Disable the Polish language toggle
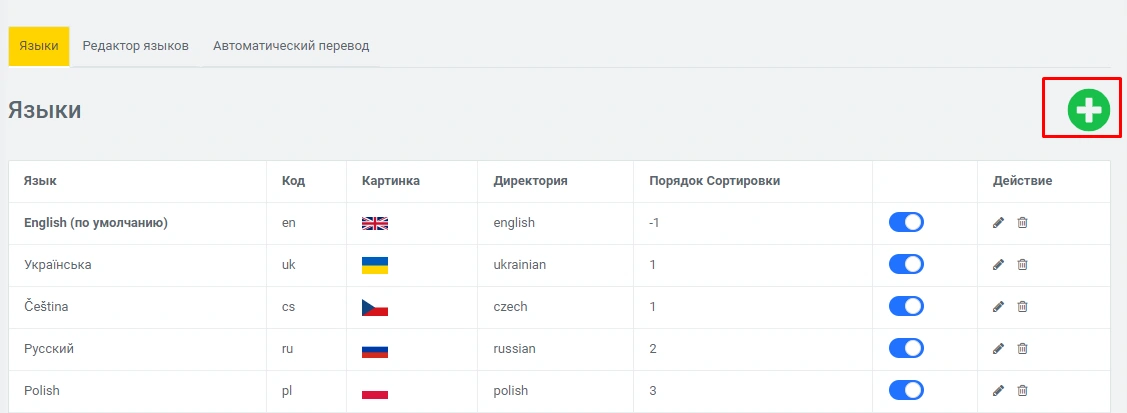 (906, 391)
